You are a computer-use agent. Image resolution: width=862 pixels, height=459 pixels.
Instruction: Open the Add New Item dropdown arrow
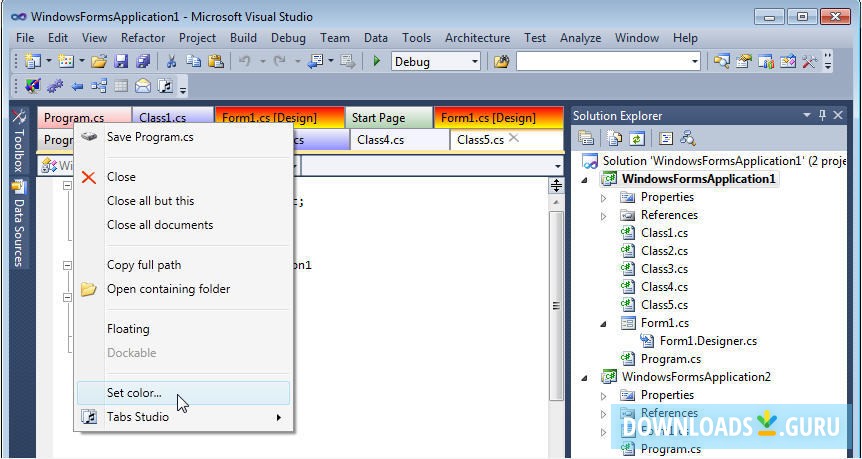point(81,61)
